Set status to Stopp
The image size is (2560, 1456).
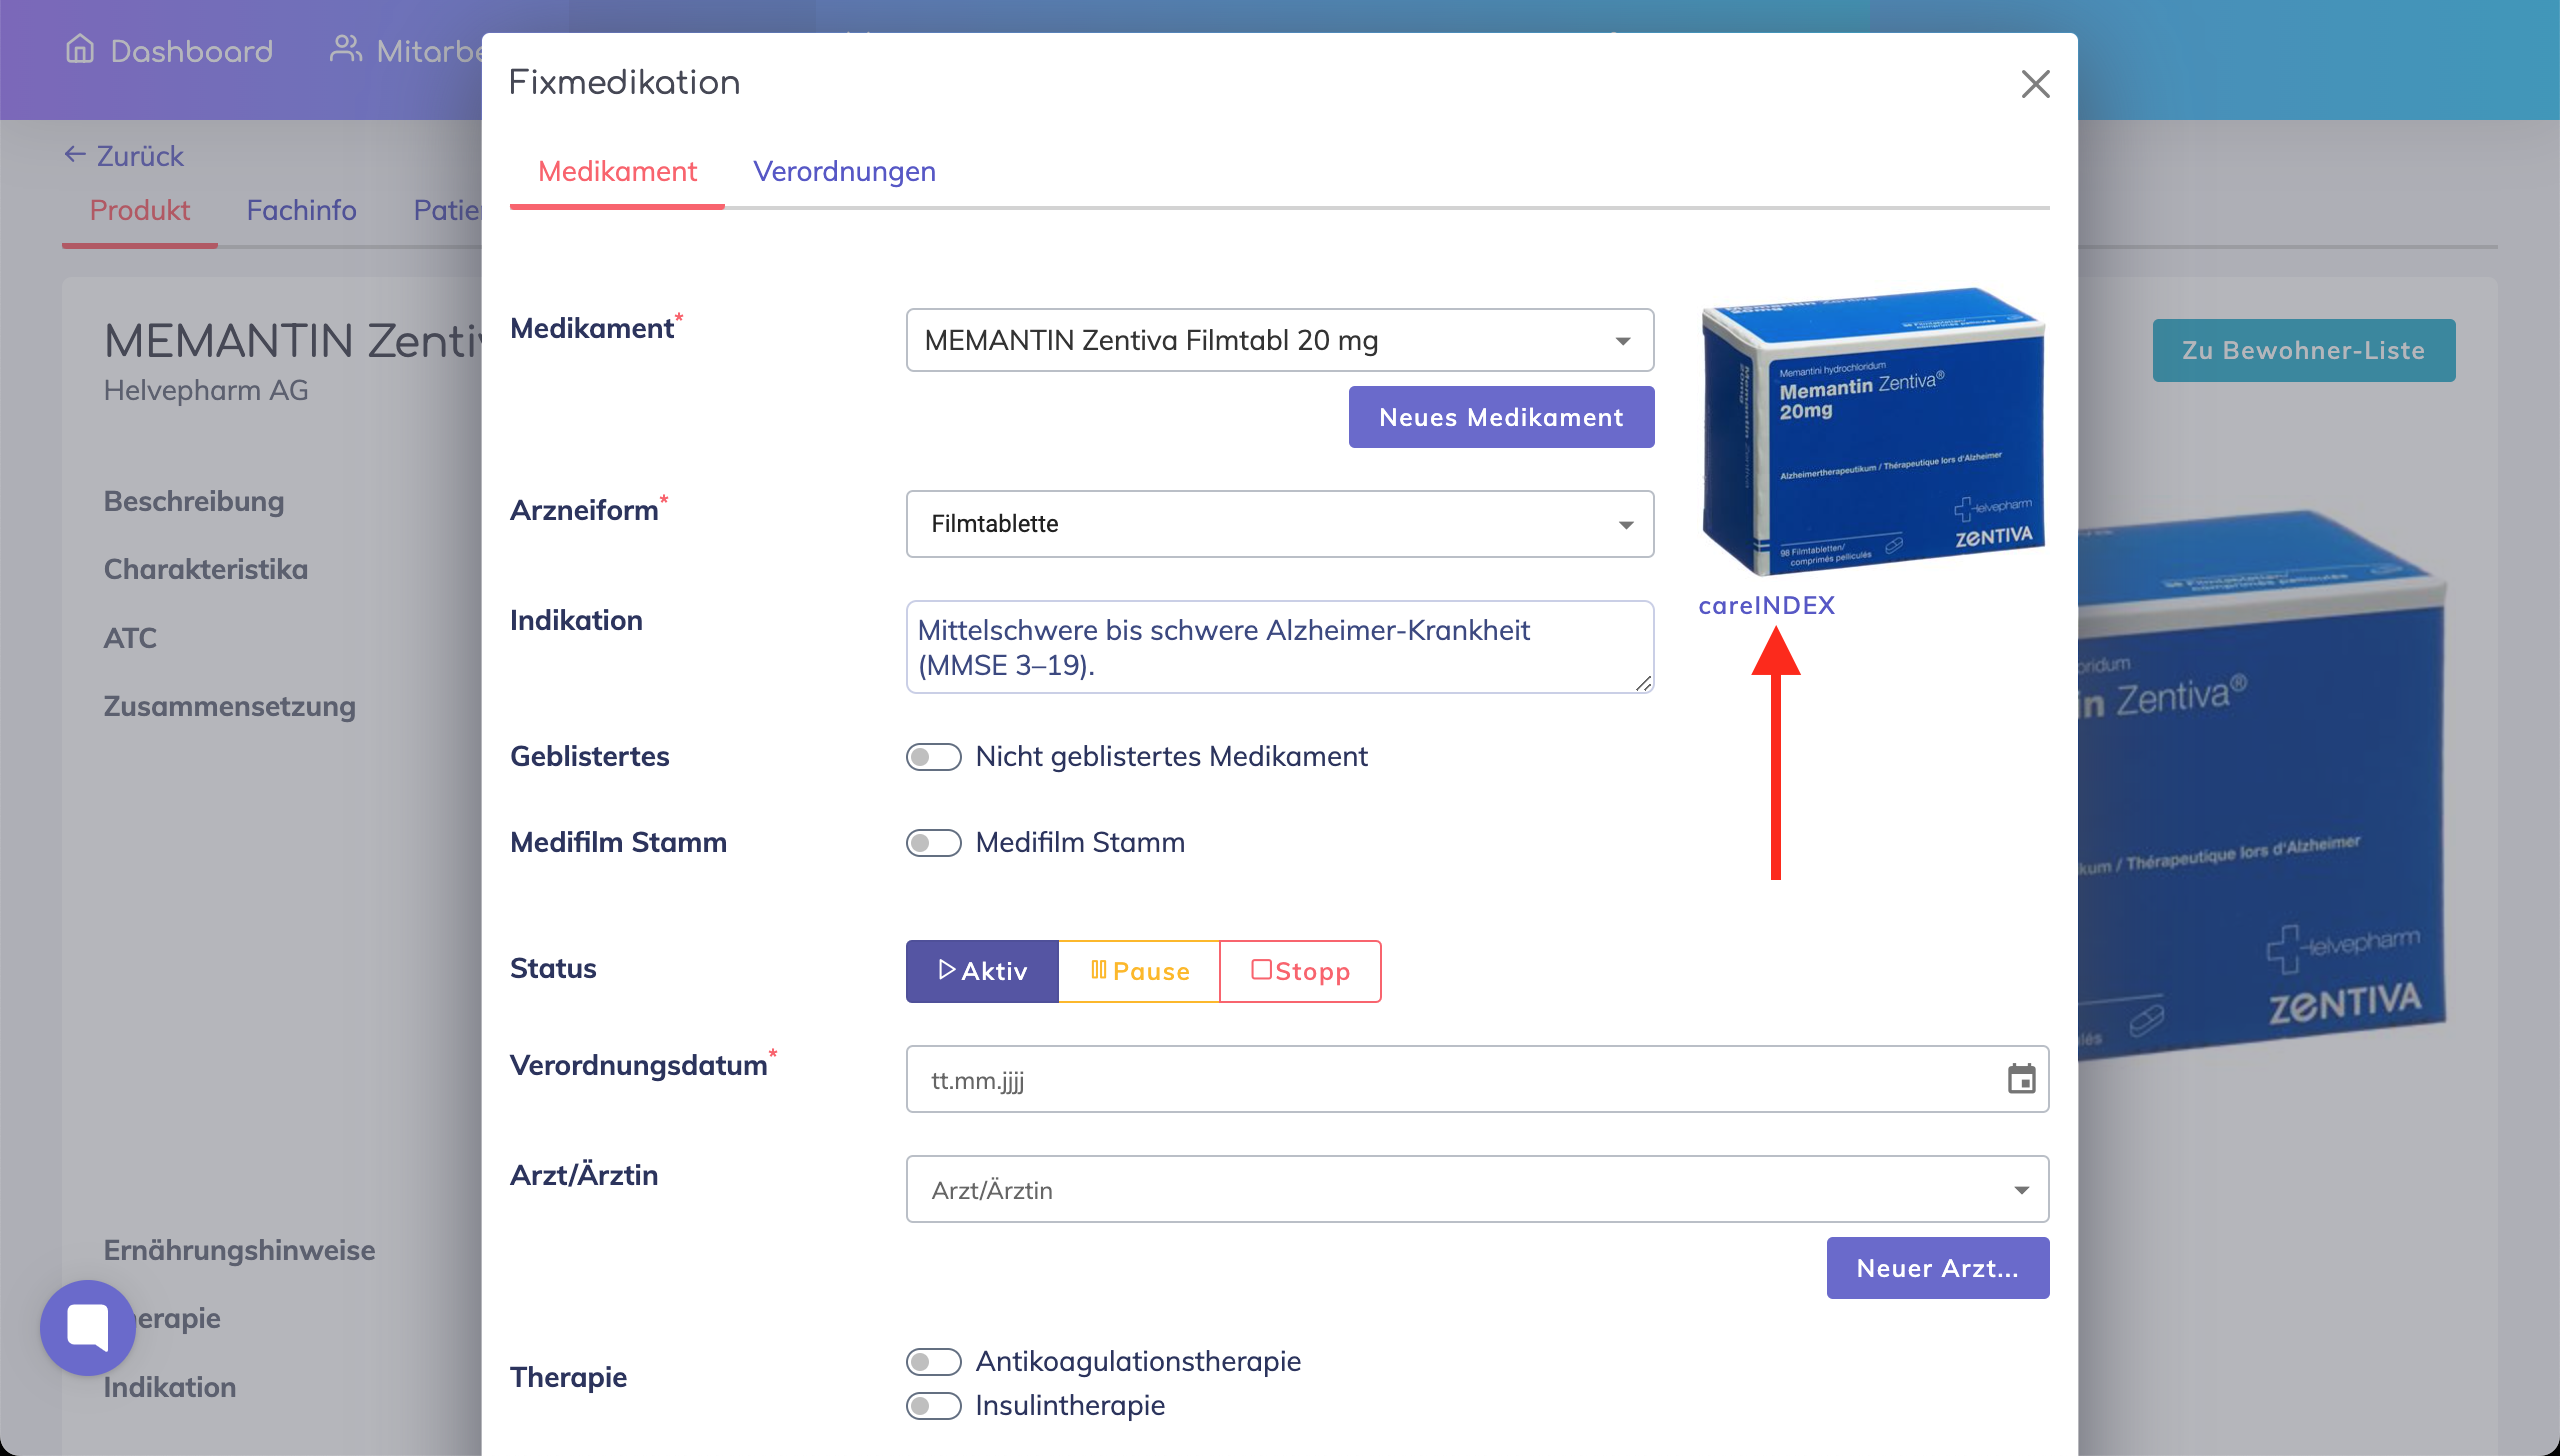coord(1300,971)
